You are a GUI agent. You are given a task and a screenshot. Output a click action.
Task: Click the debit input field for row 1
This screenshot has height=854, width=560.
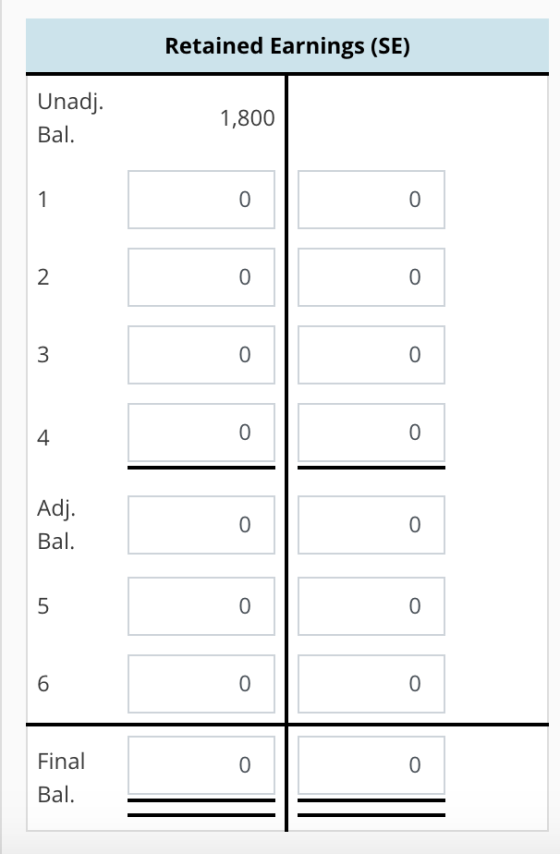(x=202, y=199)
